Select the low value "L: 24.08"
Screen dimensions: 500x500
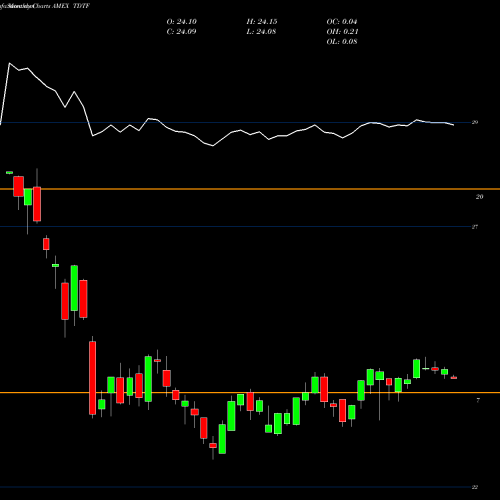(262, 32)
